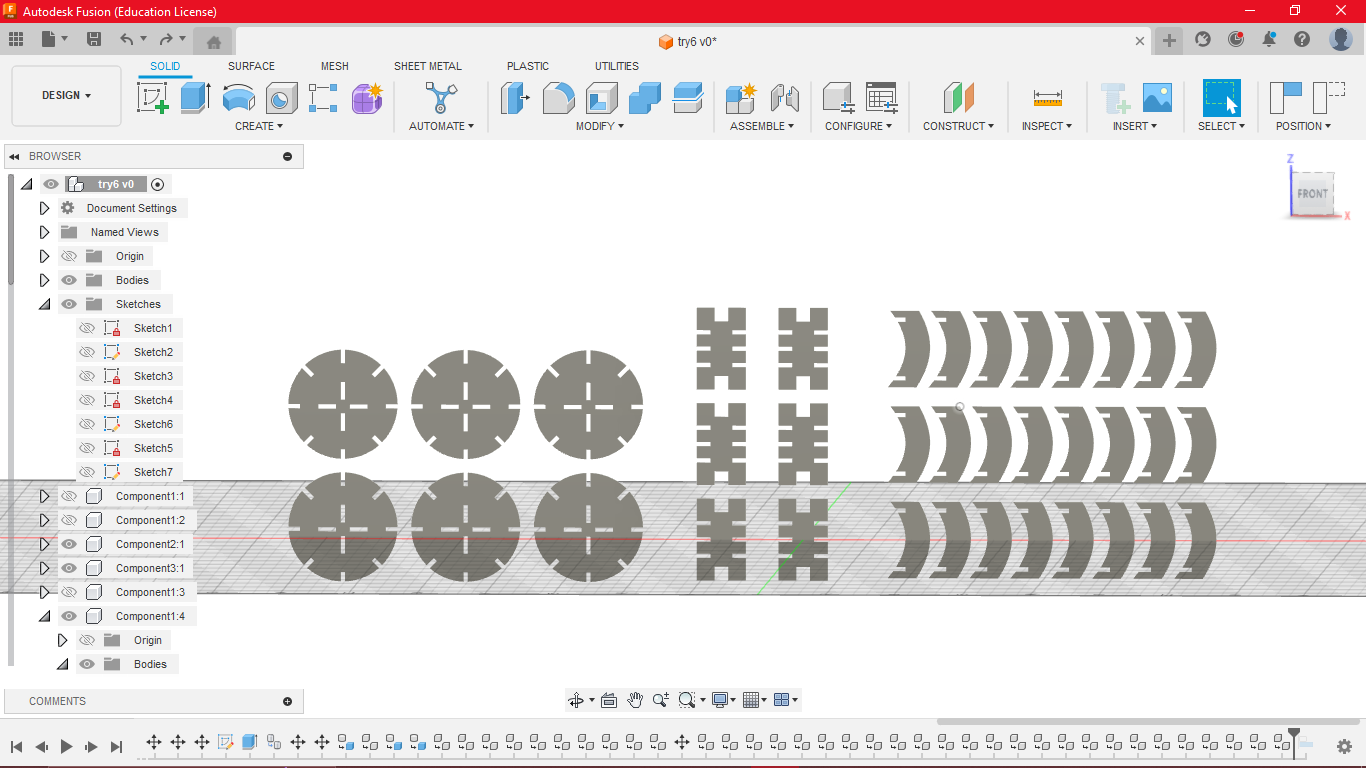The image size is (1366, 768).
Task: Select the Measure tool
Action: click(1048, 98)
